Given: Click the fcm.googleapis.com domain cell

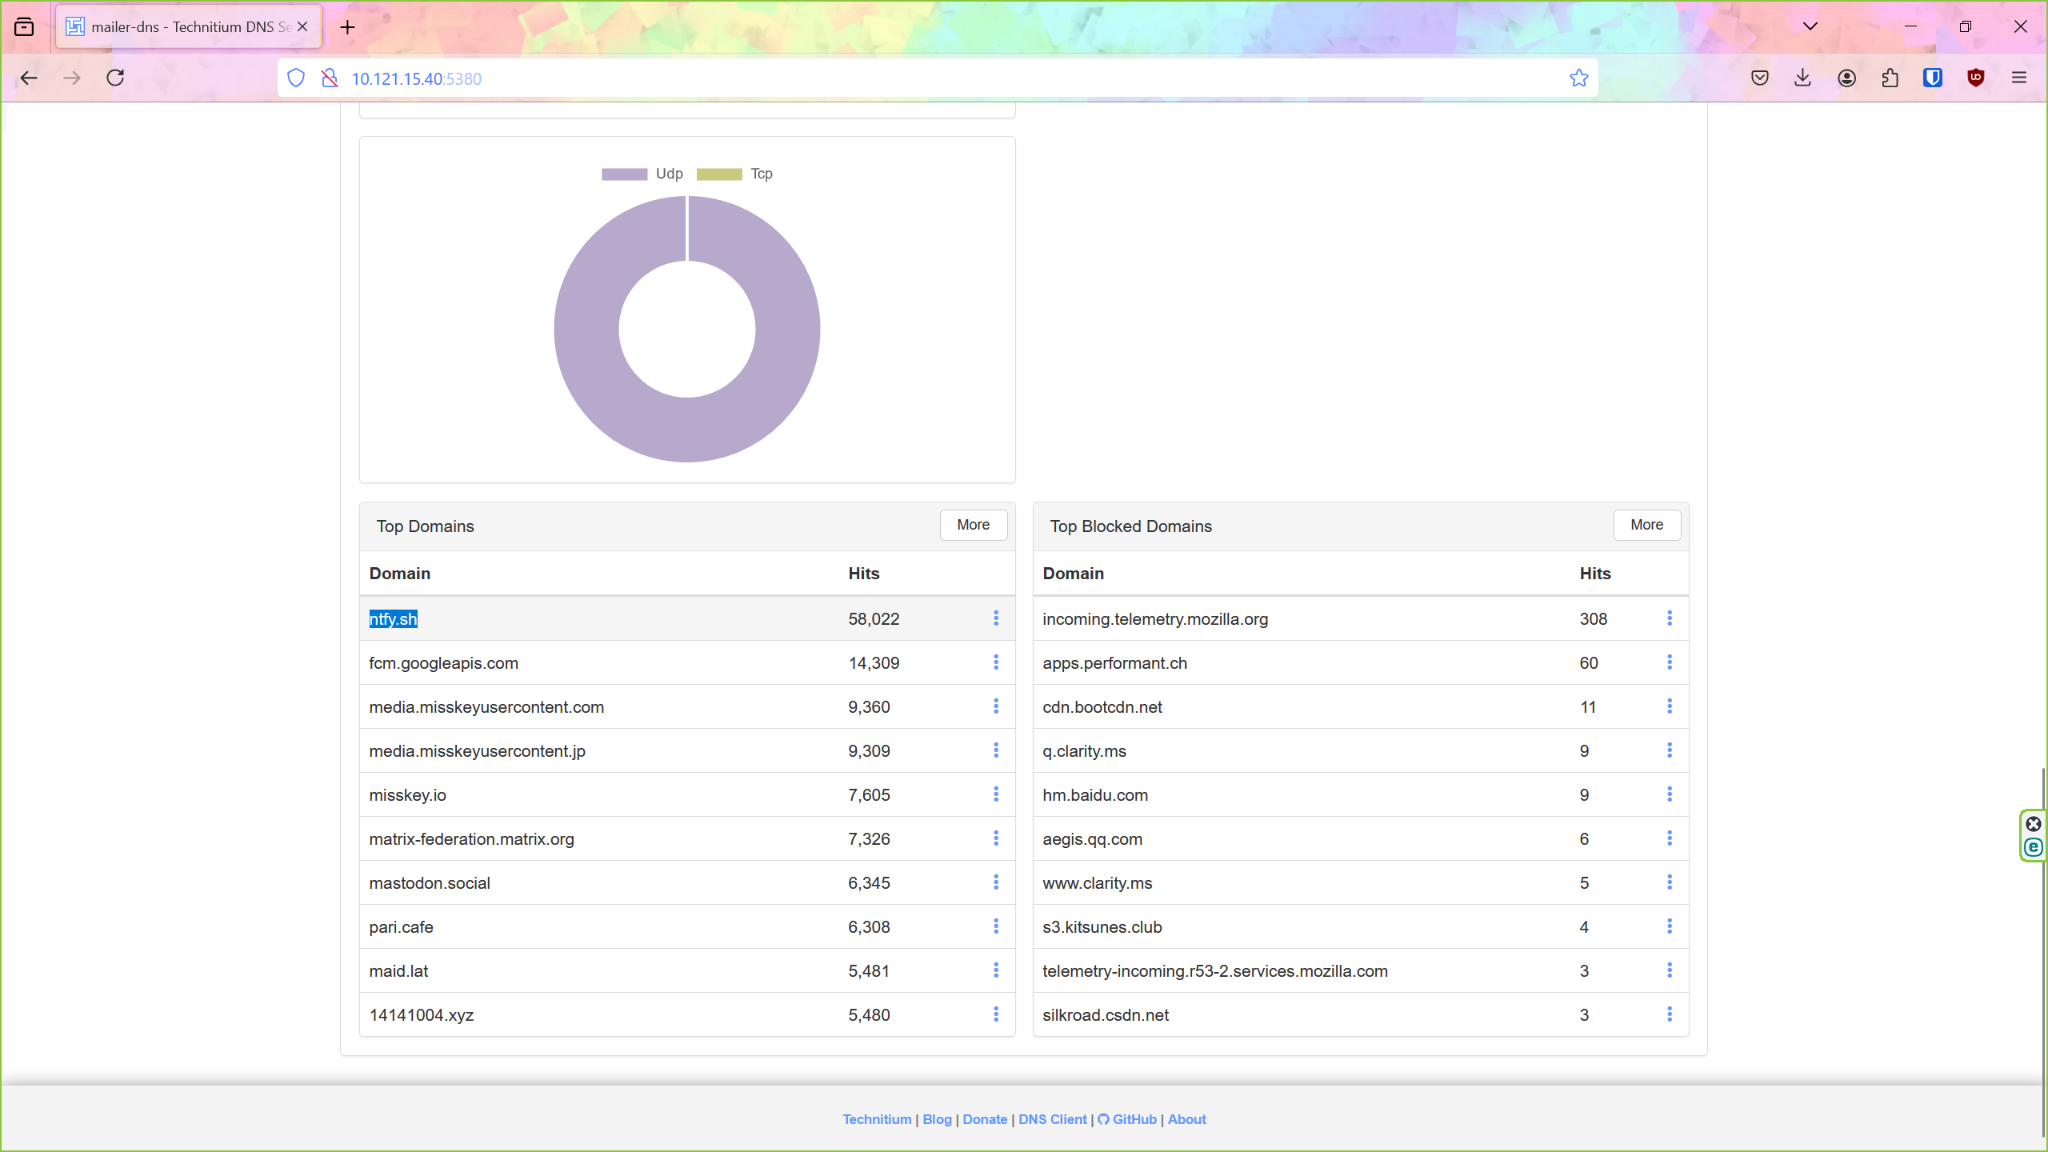Looking at the screenshot, I should [443, 663].
